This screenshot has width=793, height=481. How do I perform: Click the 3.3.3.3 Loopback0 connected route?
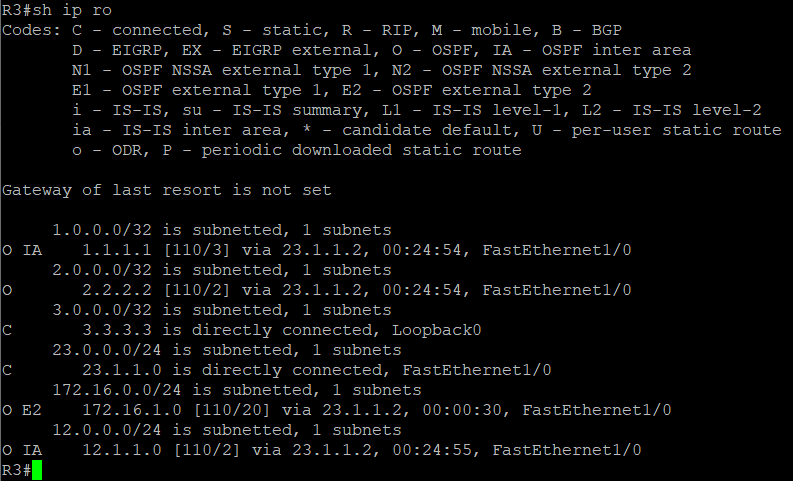click(242, 330)
